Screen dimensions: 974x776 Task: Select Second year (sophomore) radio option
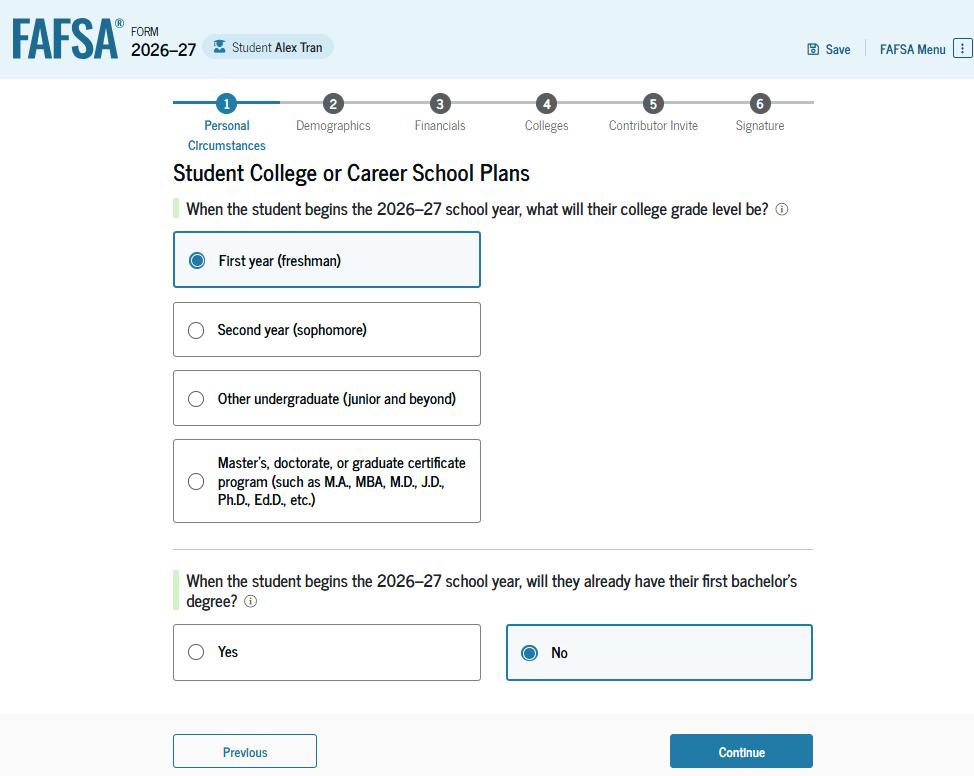[197, 330]
